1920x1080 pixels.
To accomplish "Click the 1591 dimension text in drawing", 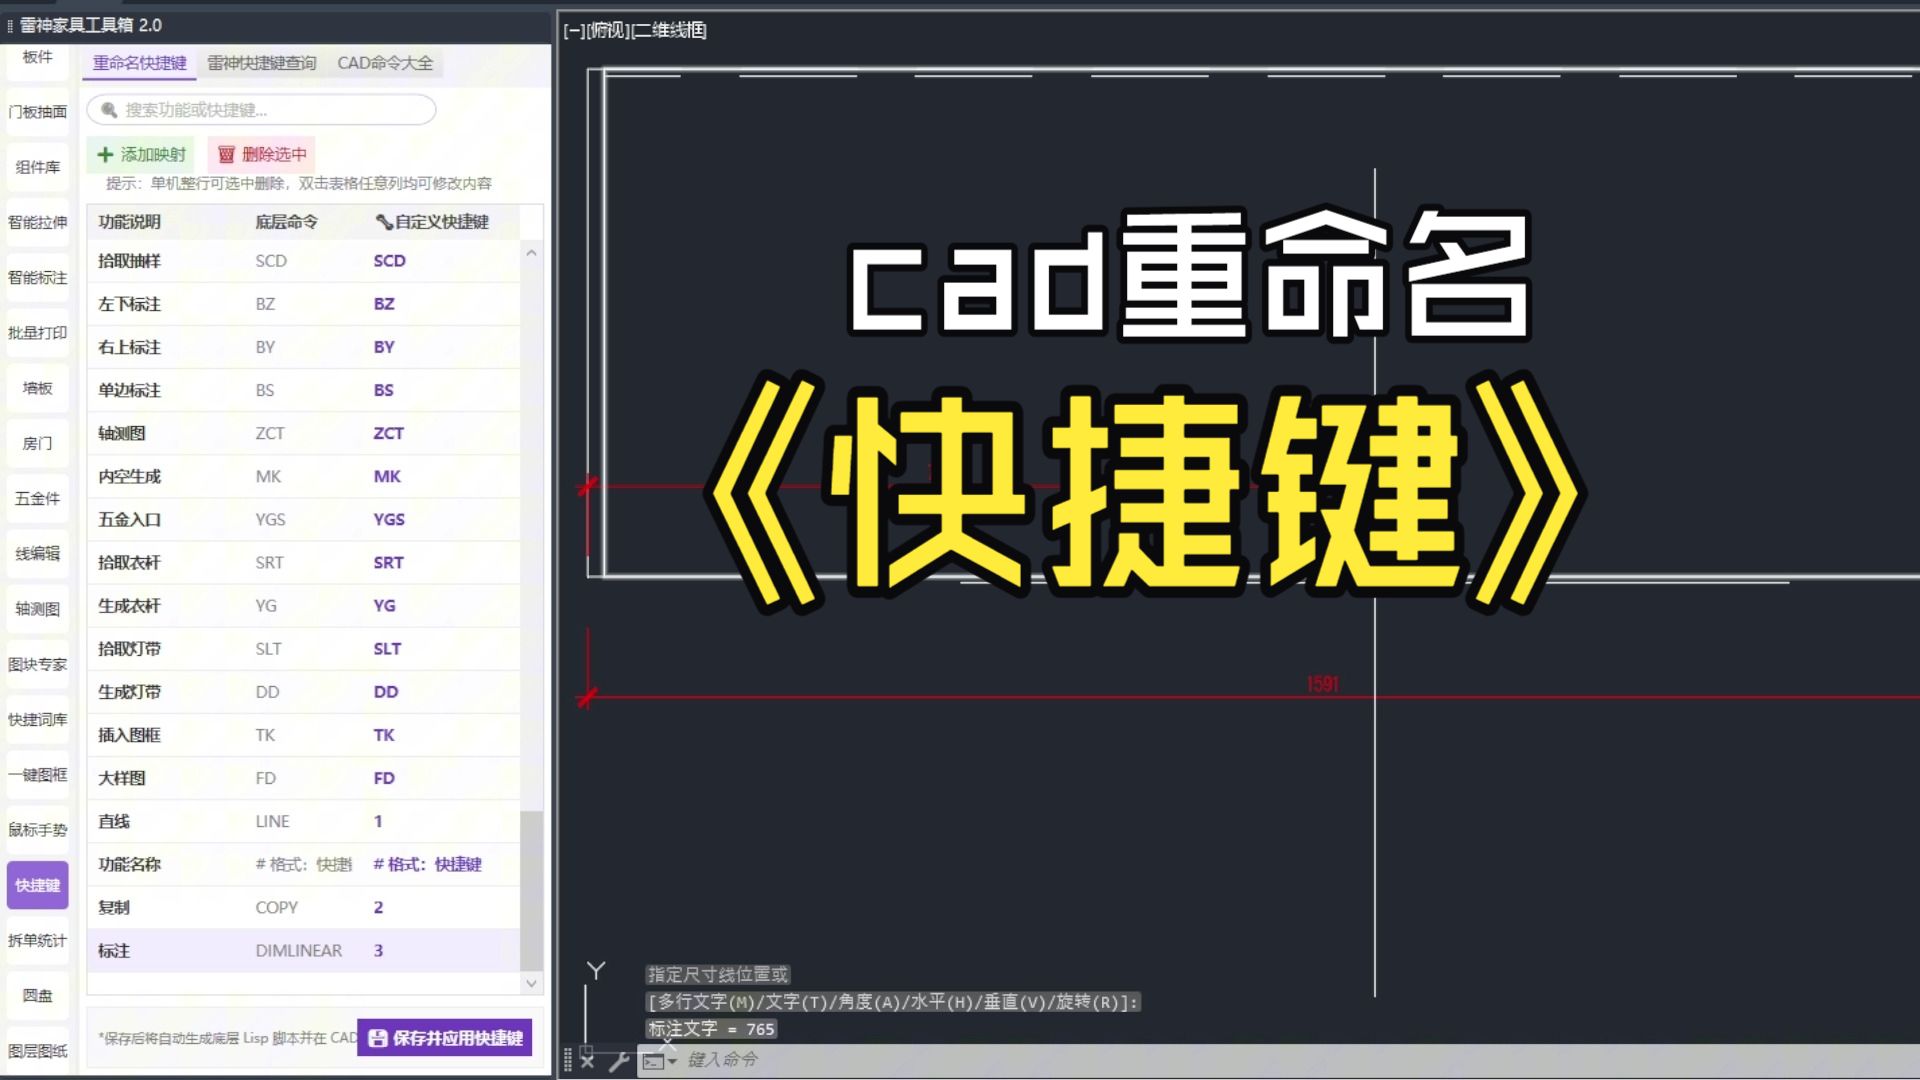I will 1322,684.
